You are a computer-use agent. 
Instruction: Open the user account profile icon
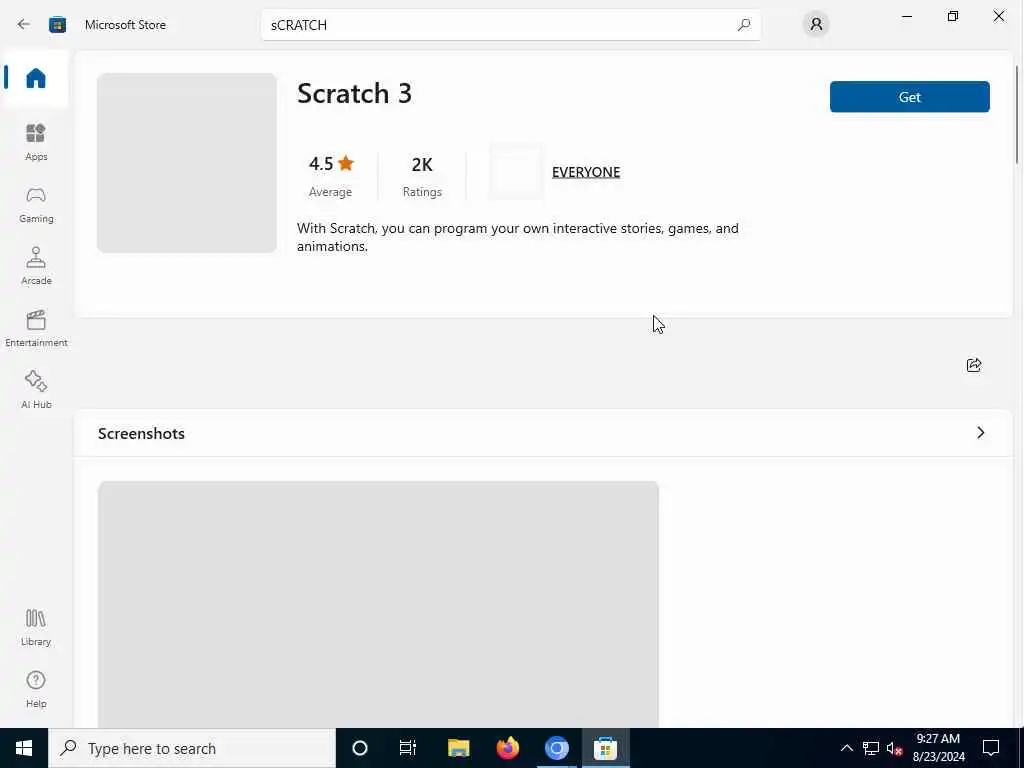[x=816, y=24]
